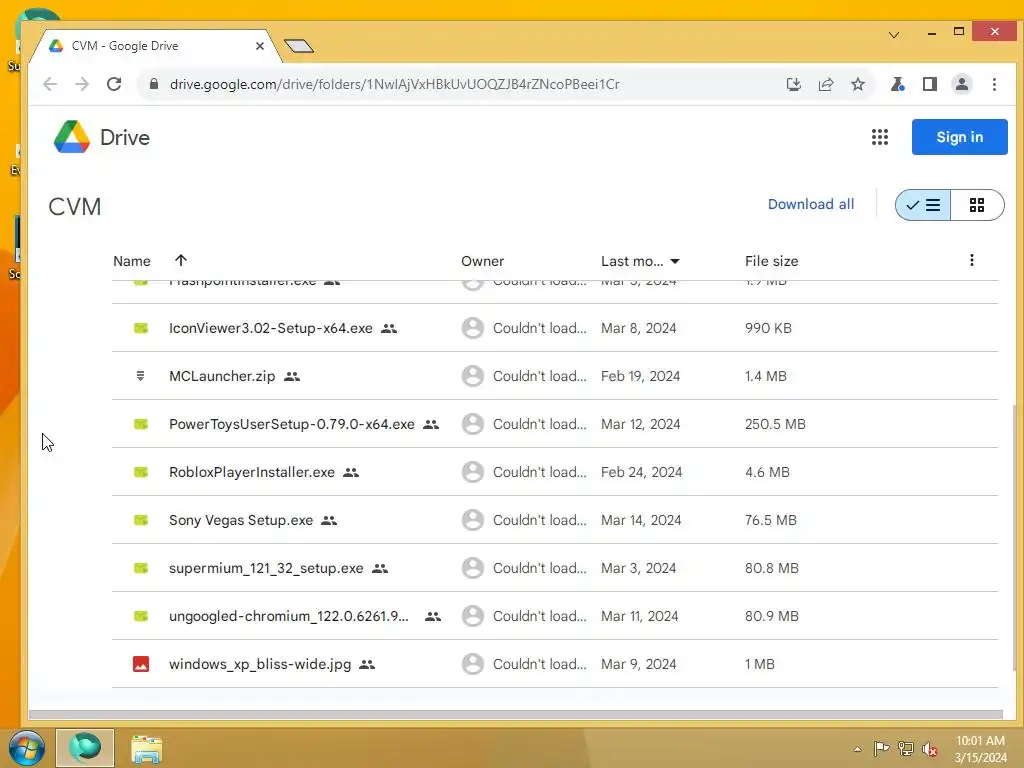Open the Google apps grid

(880, 137)
